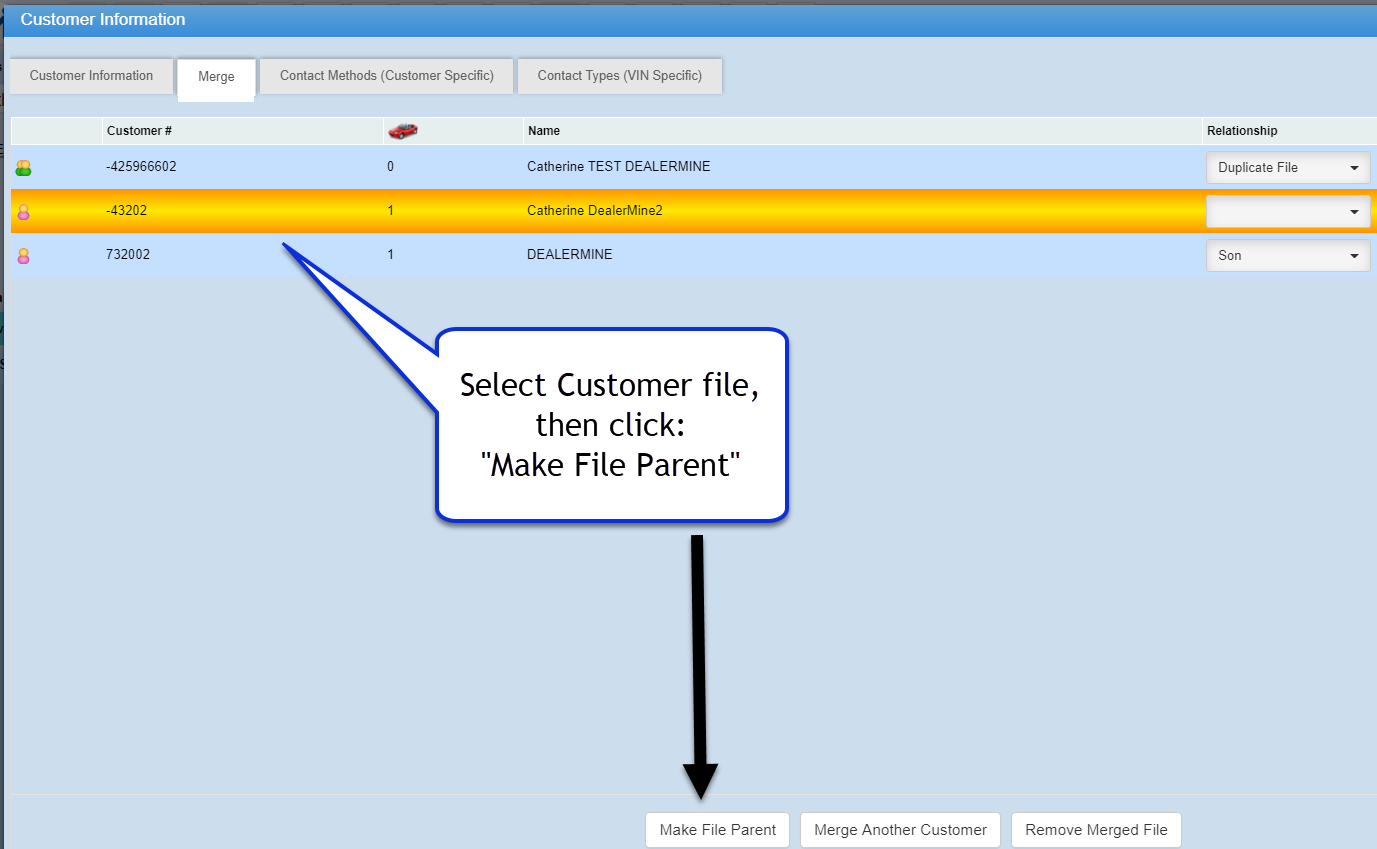
Task: Click the Name column header
Action: [x=544, y=131]
